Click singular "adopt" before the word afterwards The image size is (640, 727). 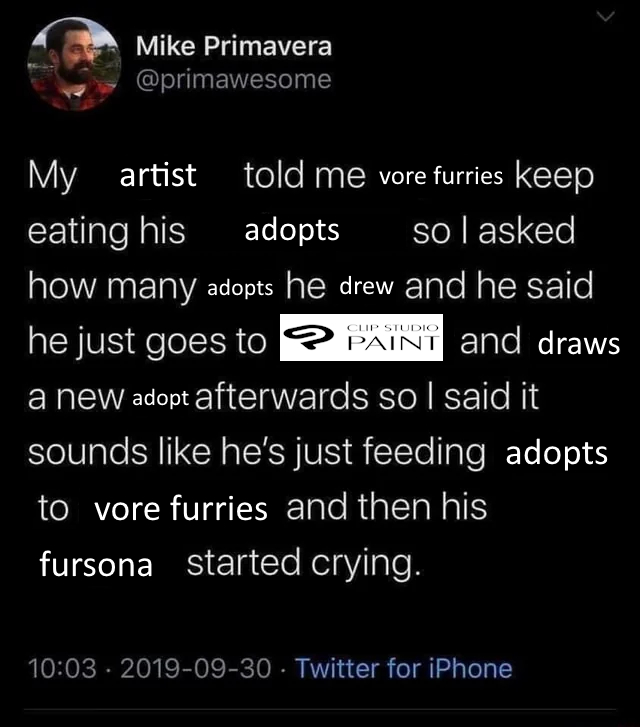(x=161, y=398)
